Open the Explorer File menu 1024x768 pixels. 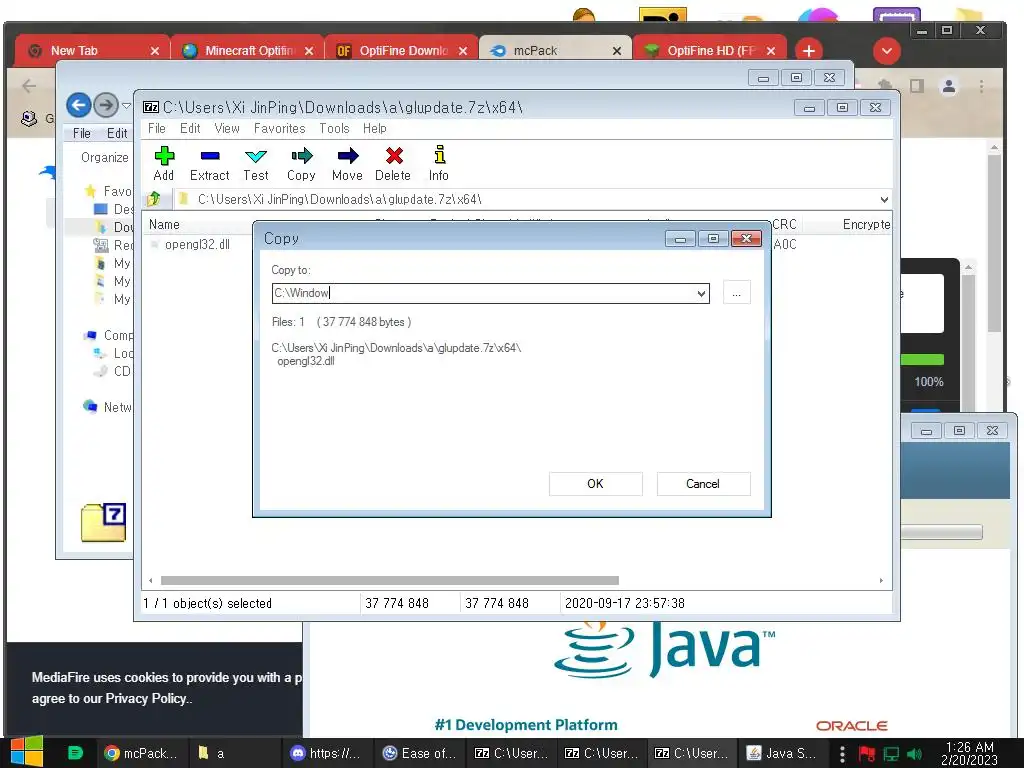point(82,133)
